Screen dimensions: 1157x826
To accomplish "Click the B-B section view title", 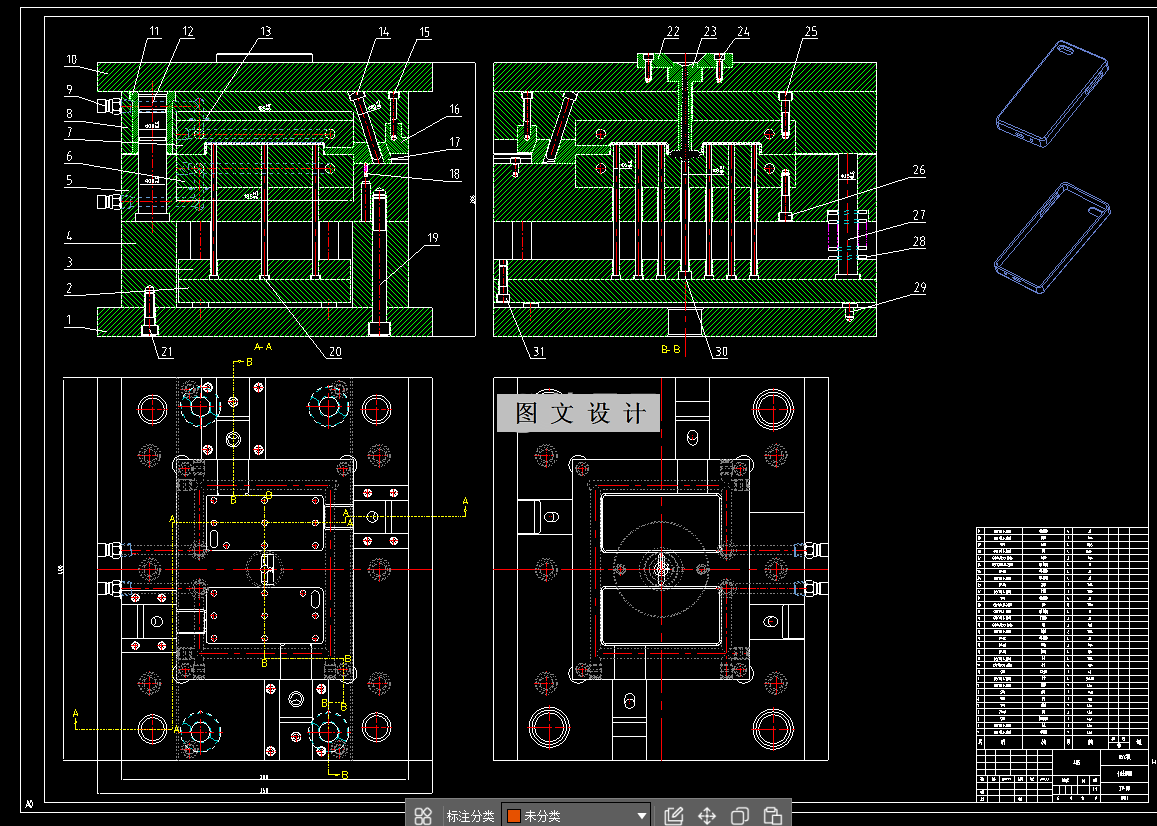I will pyautogui.click(x=670, y=349).
